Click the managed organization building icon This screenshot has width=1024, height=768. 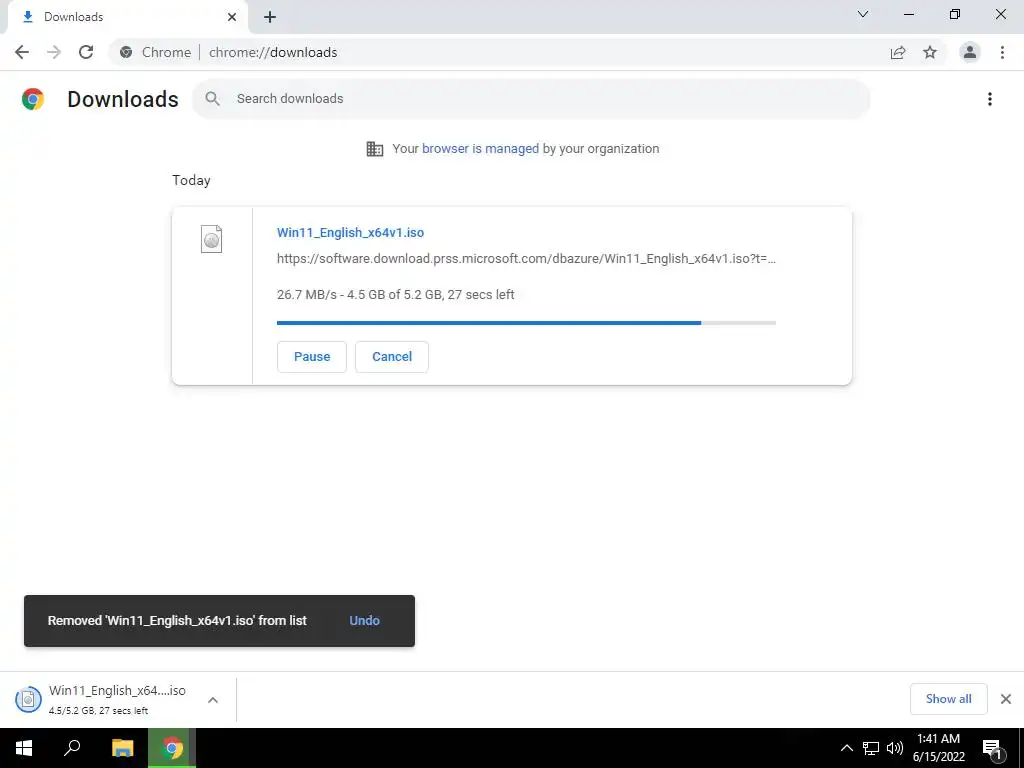pyautogui.click(x=375, y=149)
